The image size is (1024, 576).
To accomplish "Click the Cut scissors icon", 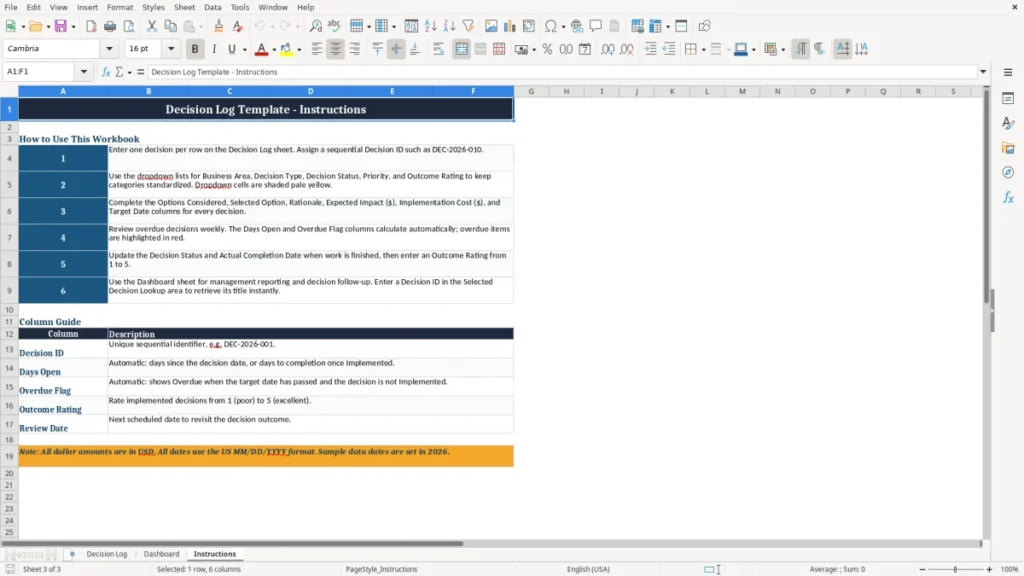I will [x=152, y=26].
